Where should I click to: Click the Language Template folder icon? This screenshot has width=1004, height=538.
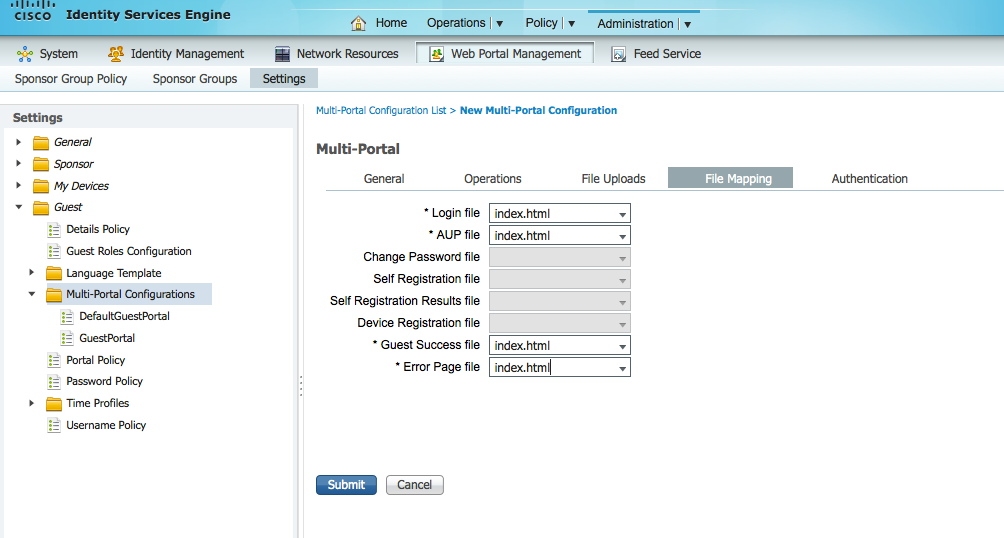click(x=54, y=273)
